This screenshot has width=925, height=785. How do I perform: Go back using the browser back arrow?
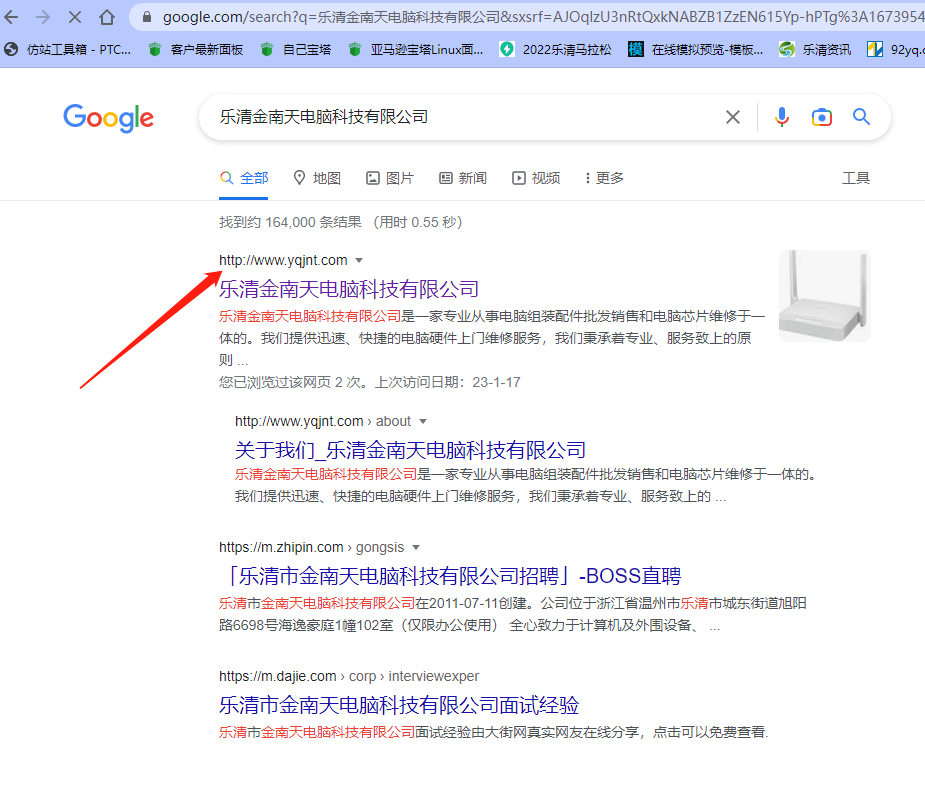click(11, 17)
